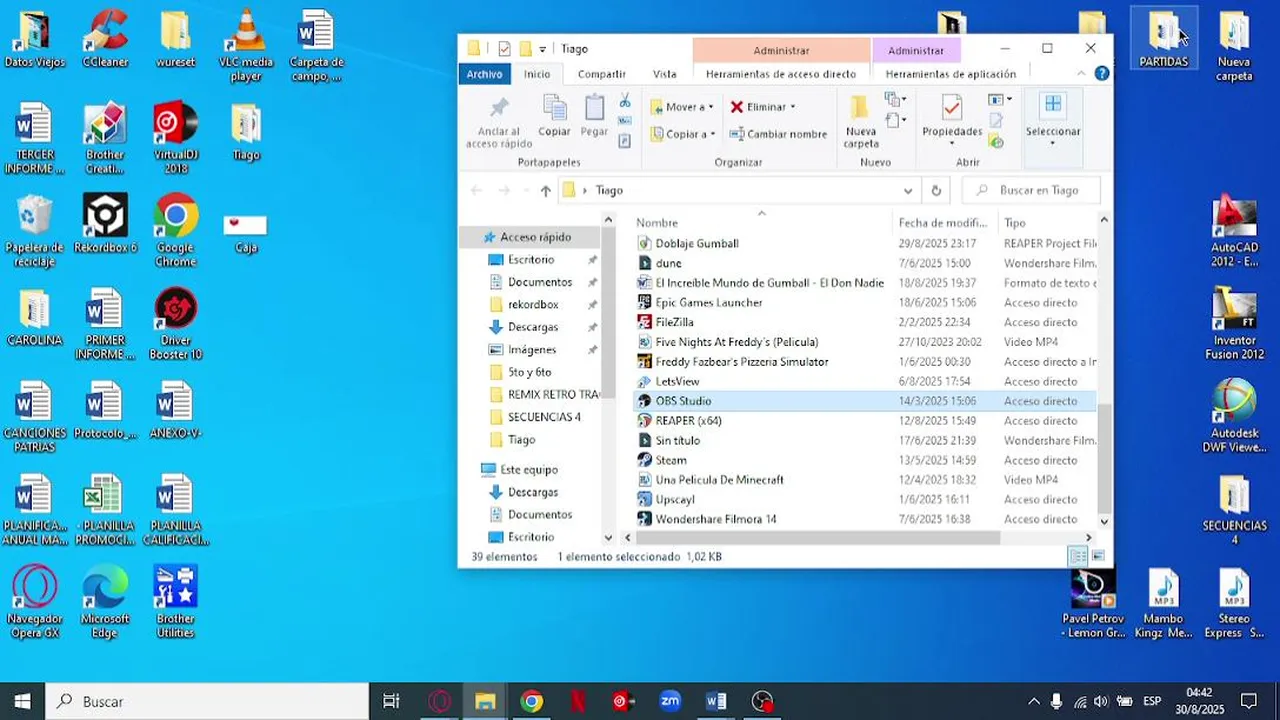Image resolution: width=1280 pixels, height=720 pixels.
Task: Click the Windows Start button
Action: pos(22,701)
